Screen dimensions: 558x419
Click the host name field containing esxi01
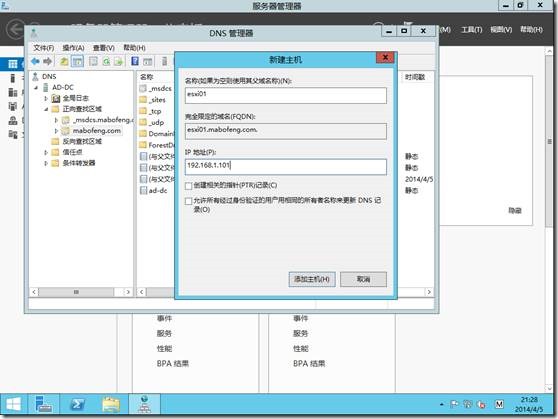pos(286,95)
